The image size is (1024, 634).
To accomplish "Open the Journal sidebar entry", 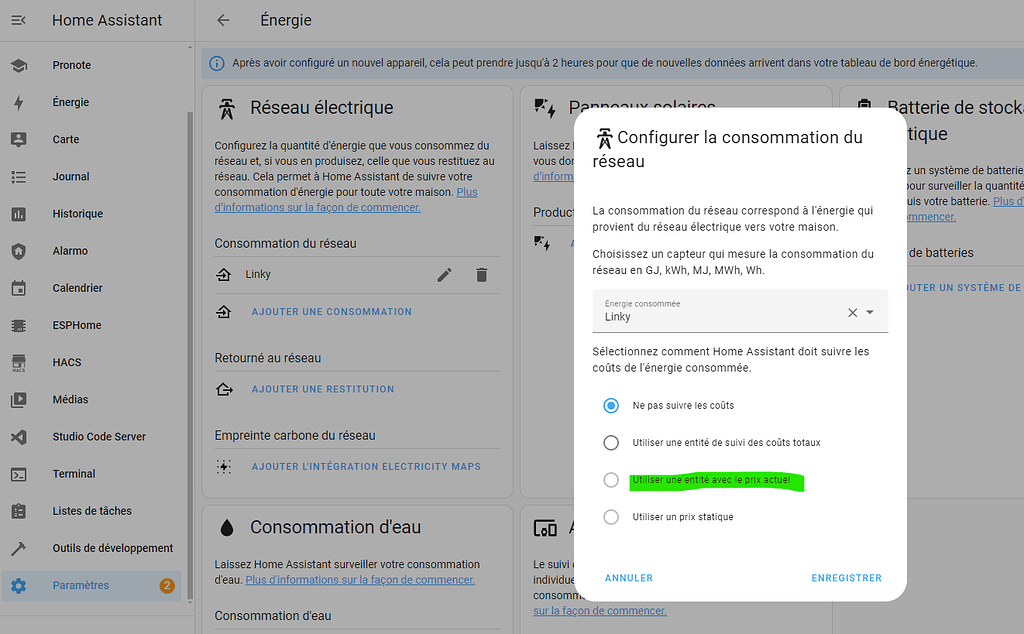I will coord(71,176).
